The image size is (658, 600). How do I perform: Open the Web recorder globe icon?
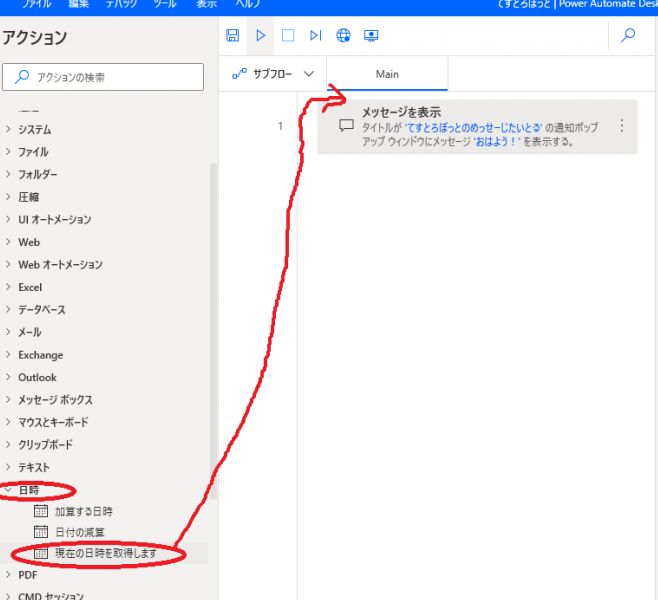[343, 36]
